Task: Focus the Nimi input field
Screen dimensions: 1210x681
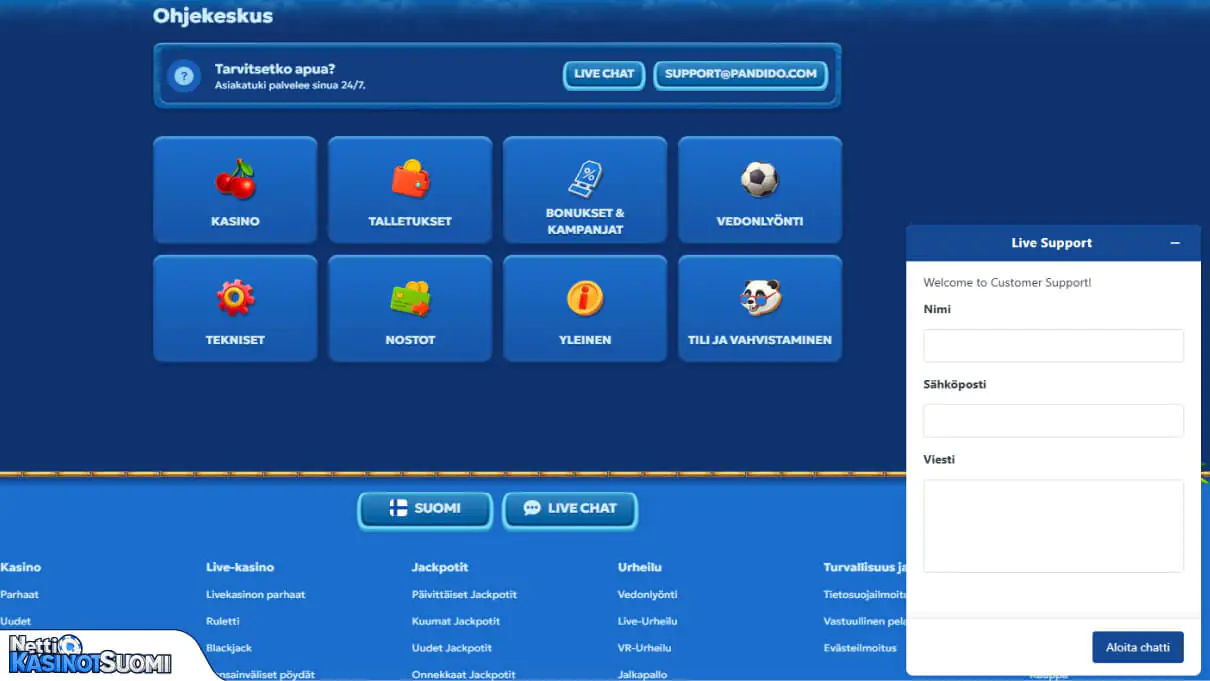Action: click(1053, 346)
